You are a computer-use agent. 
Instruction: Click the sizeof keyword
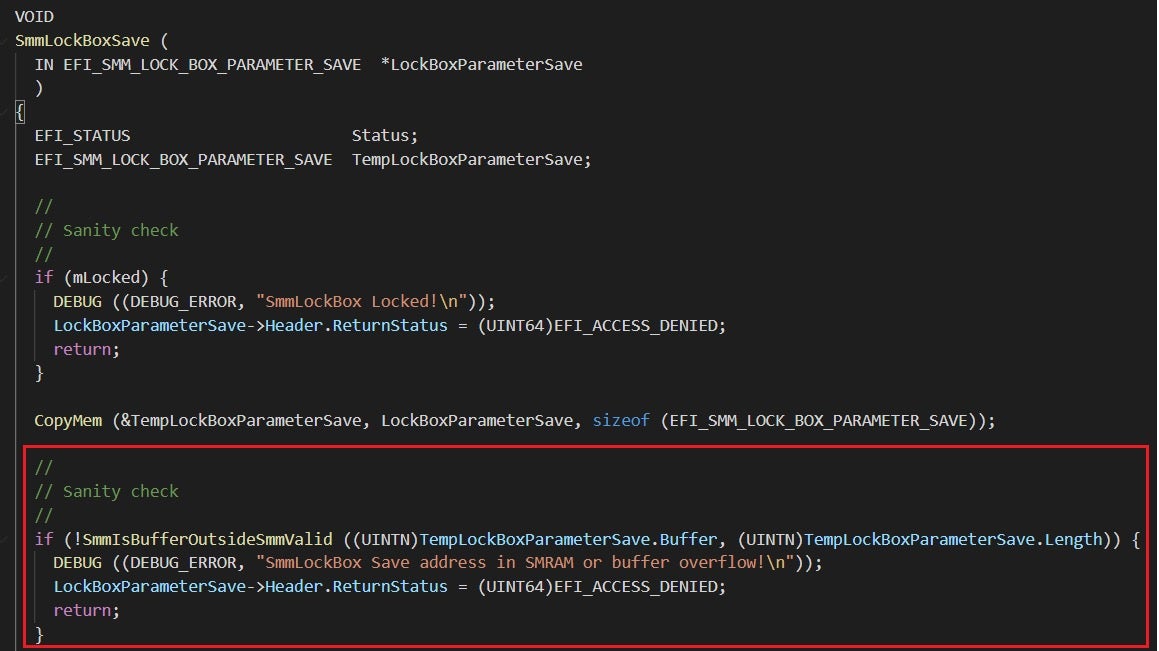click(622, 420)
